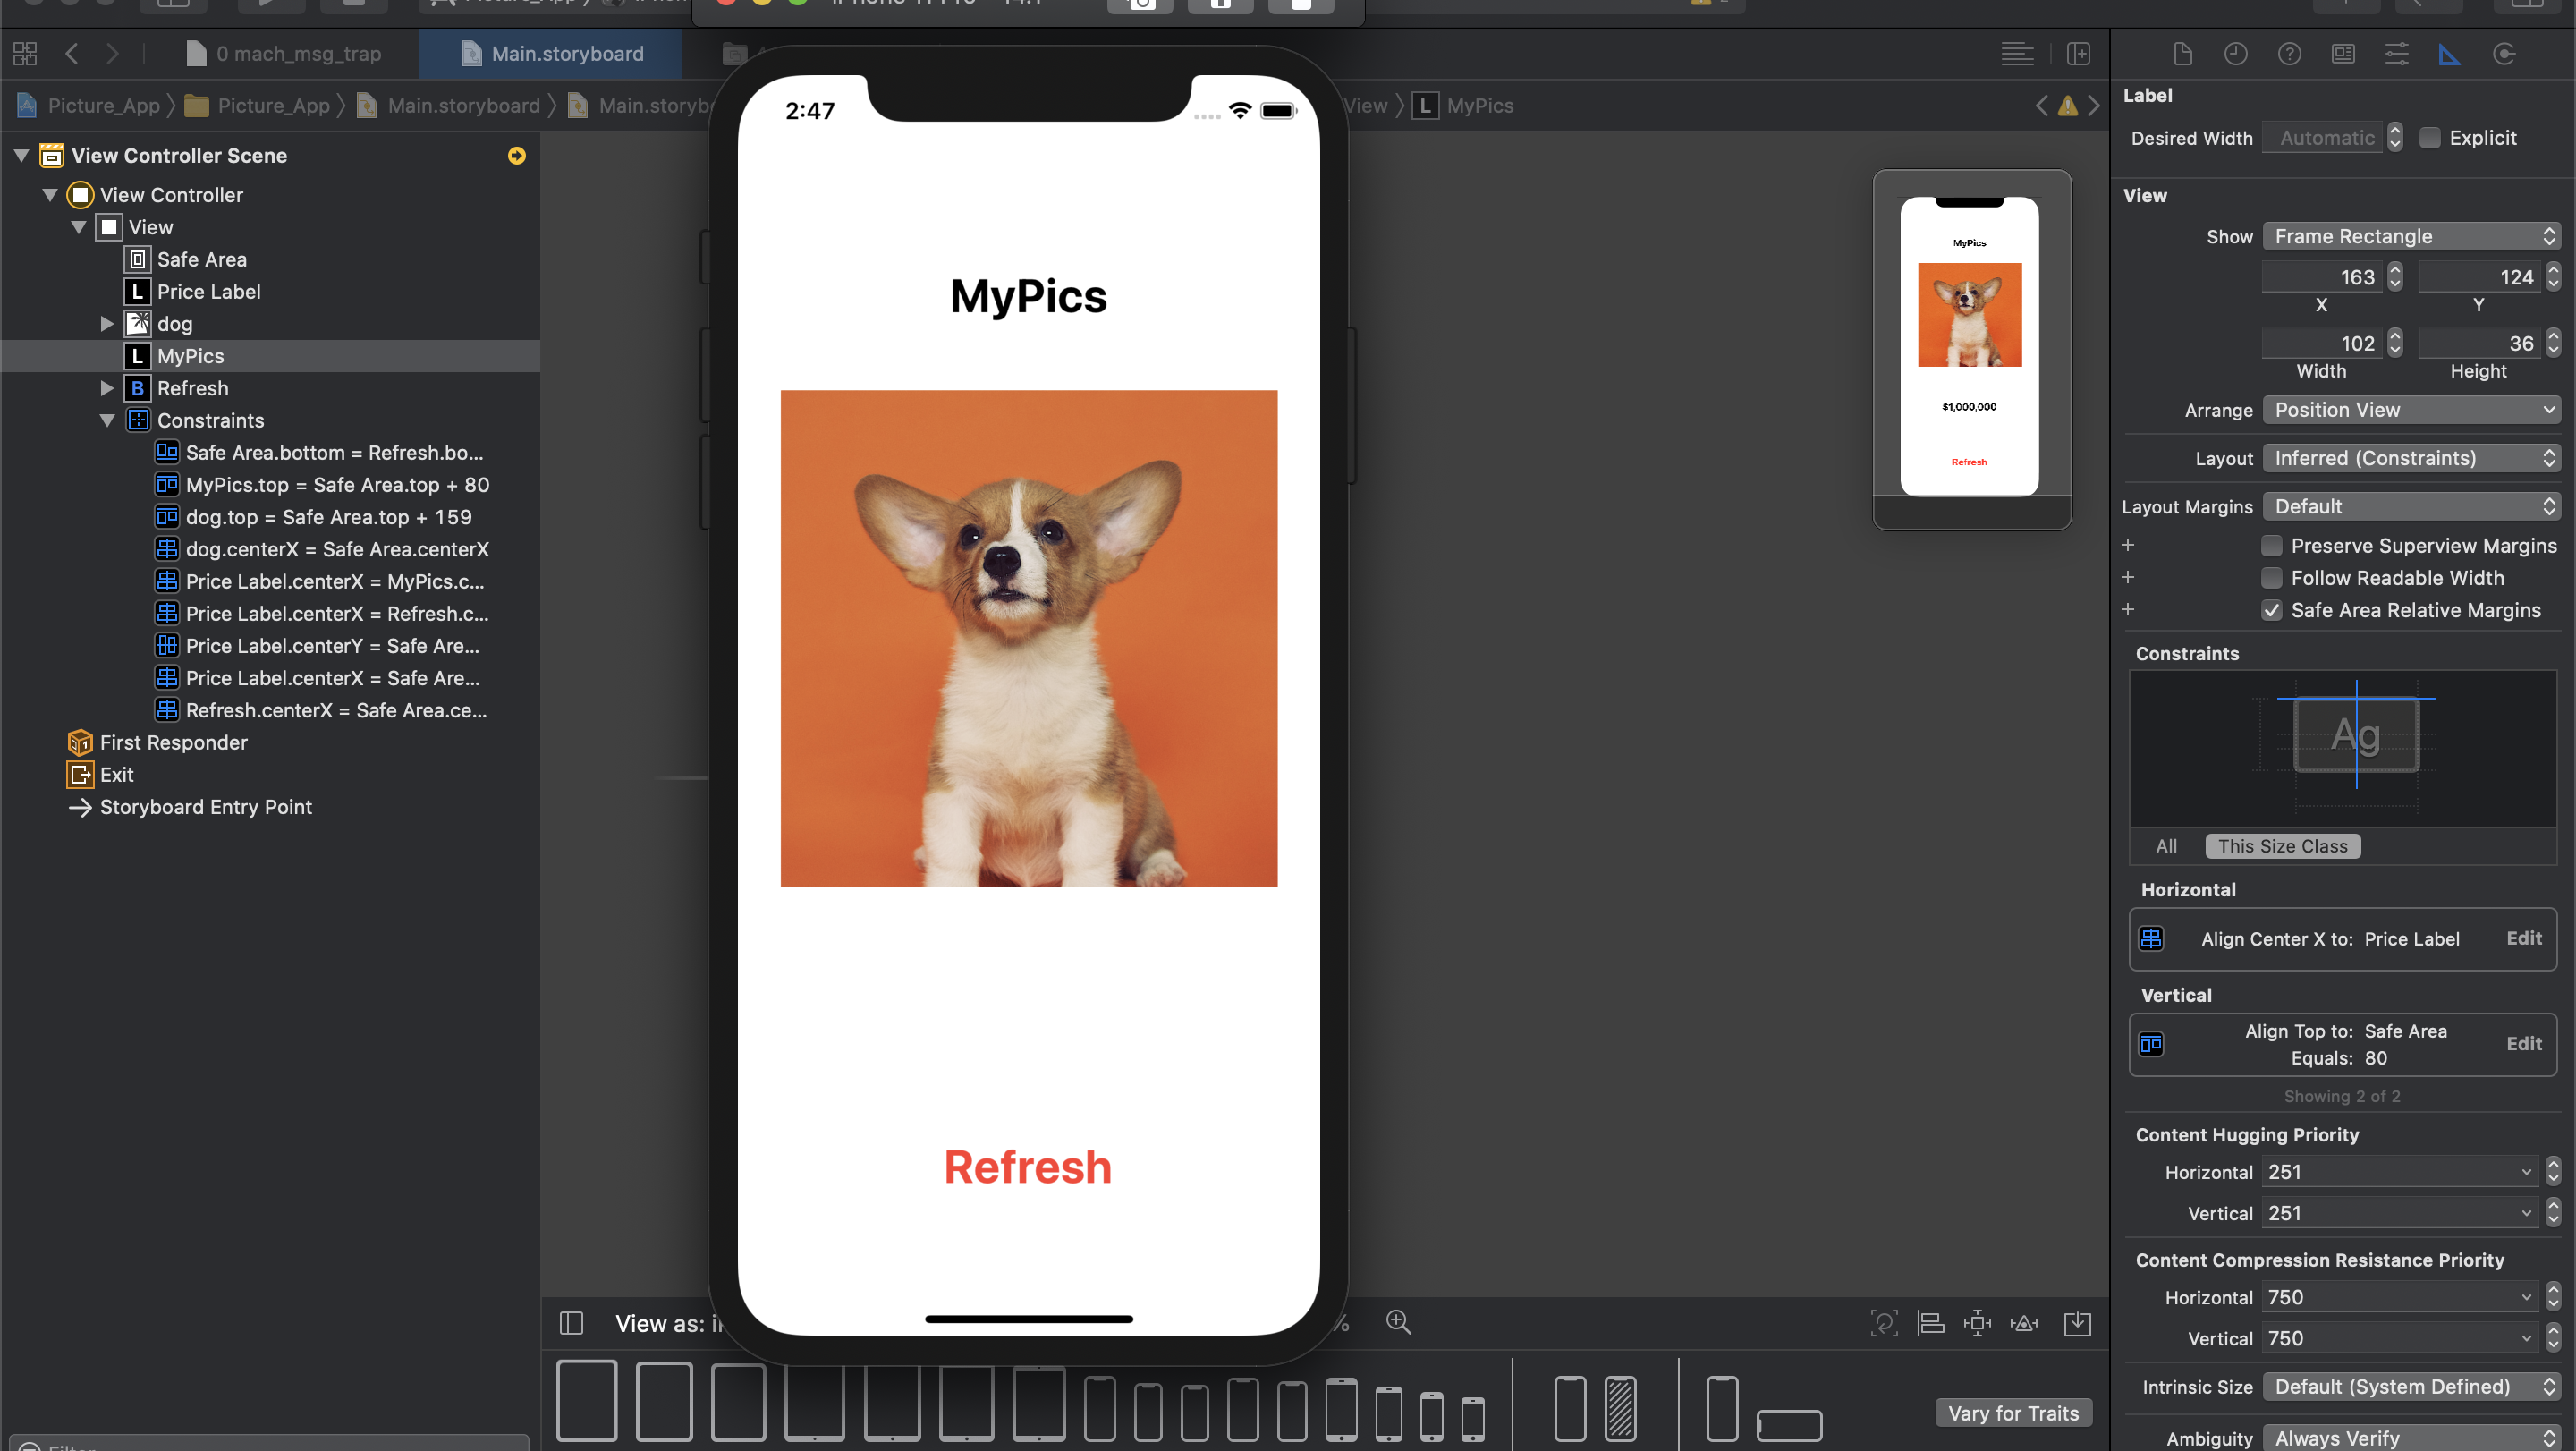
Task: Enable Preserve Superview Margins checkbox
Action: coord(2271,546)
